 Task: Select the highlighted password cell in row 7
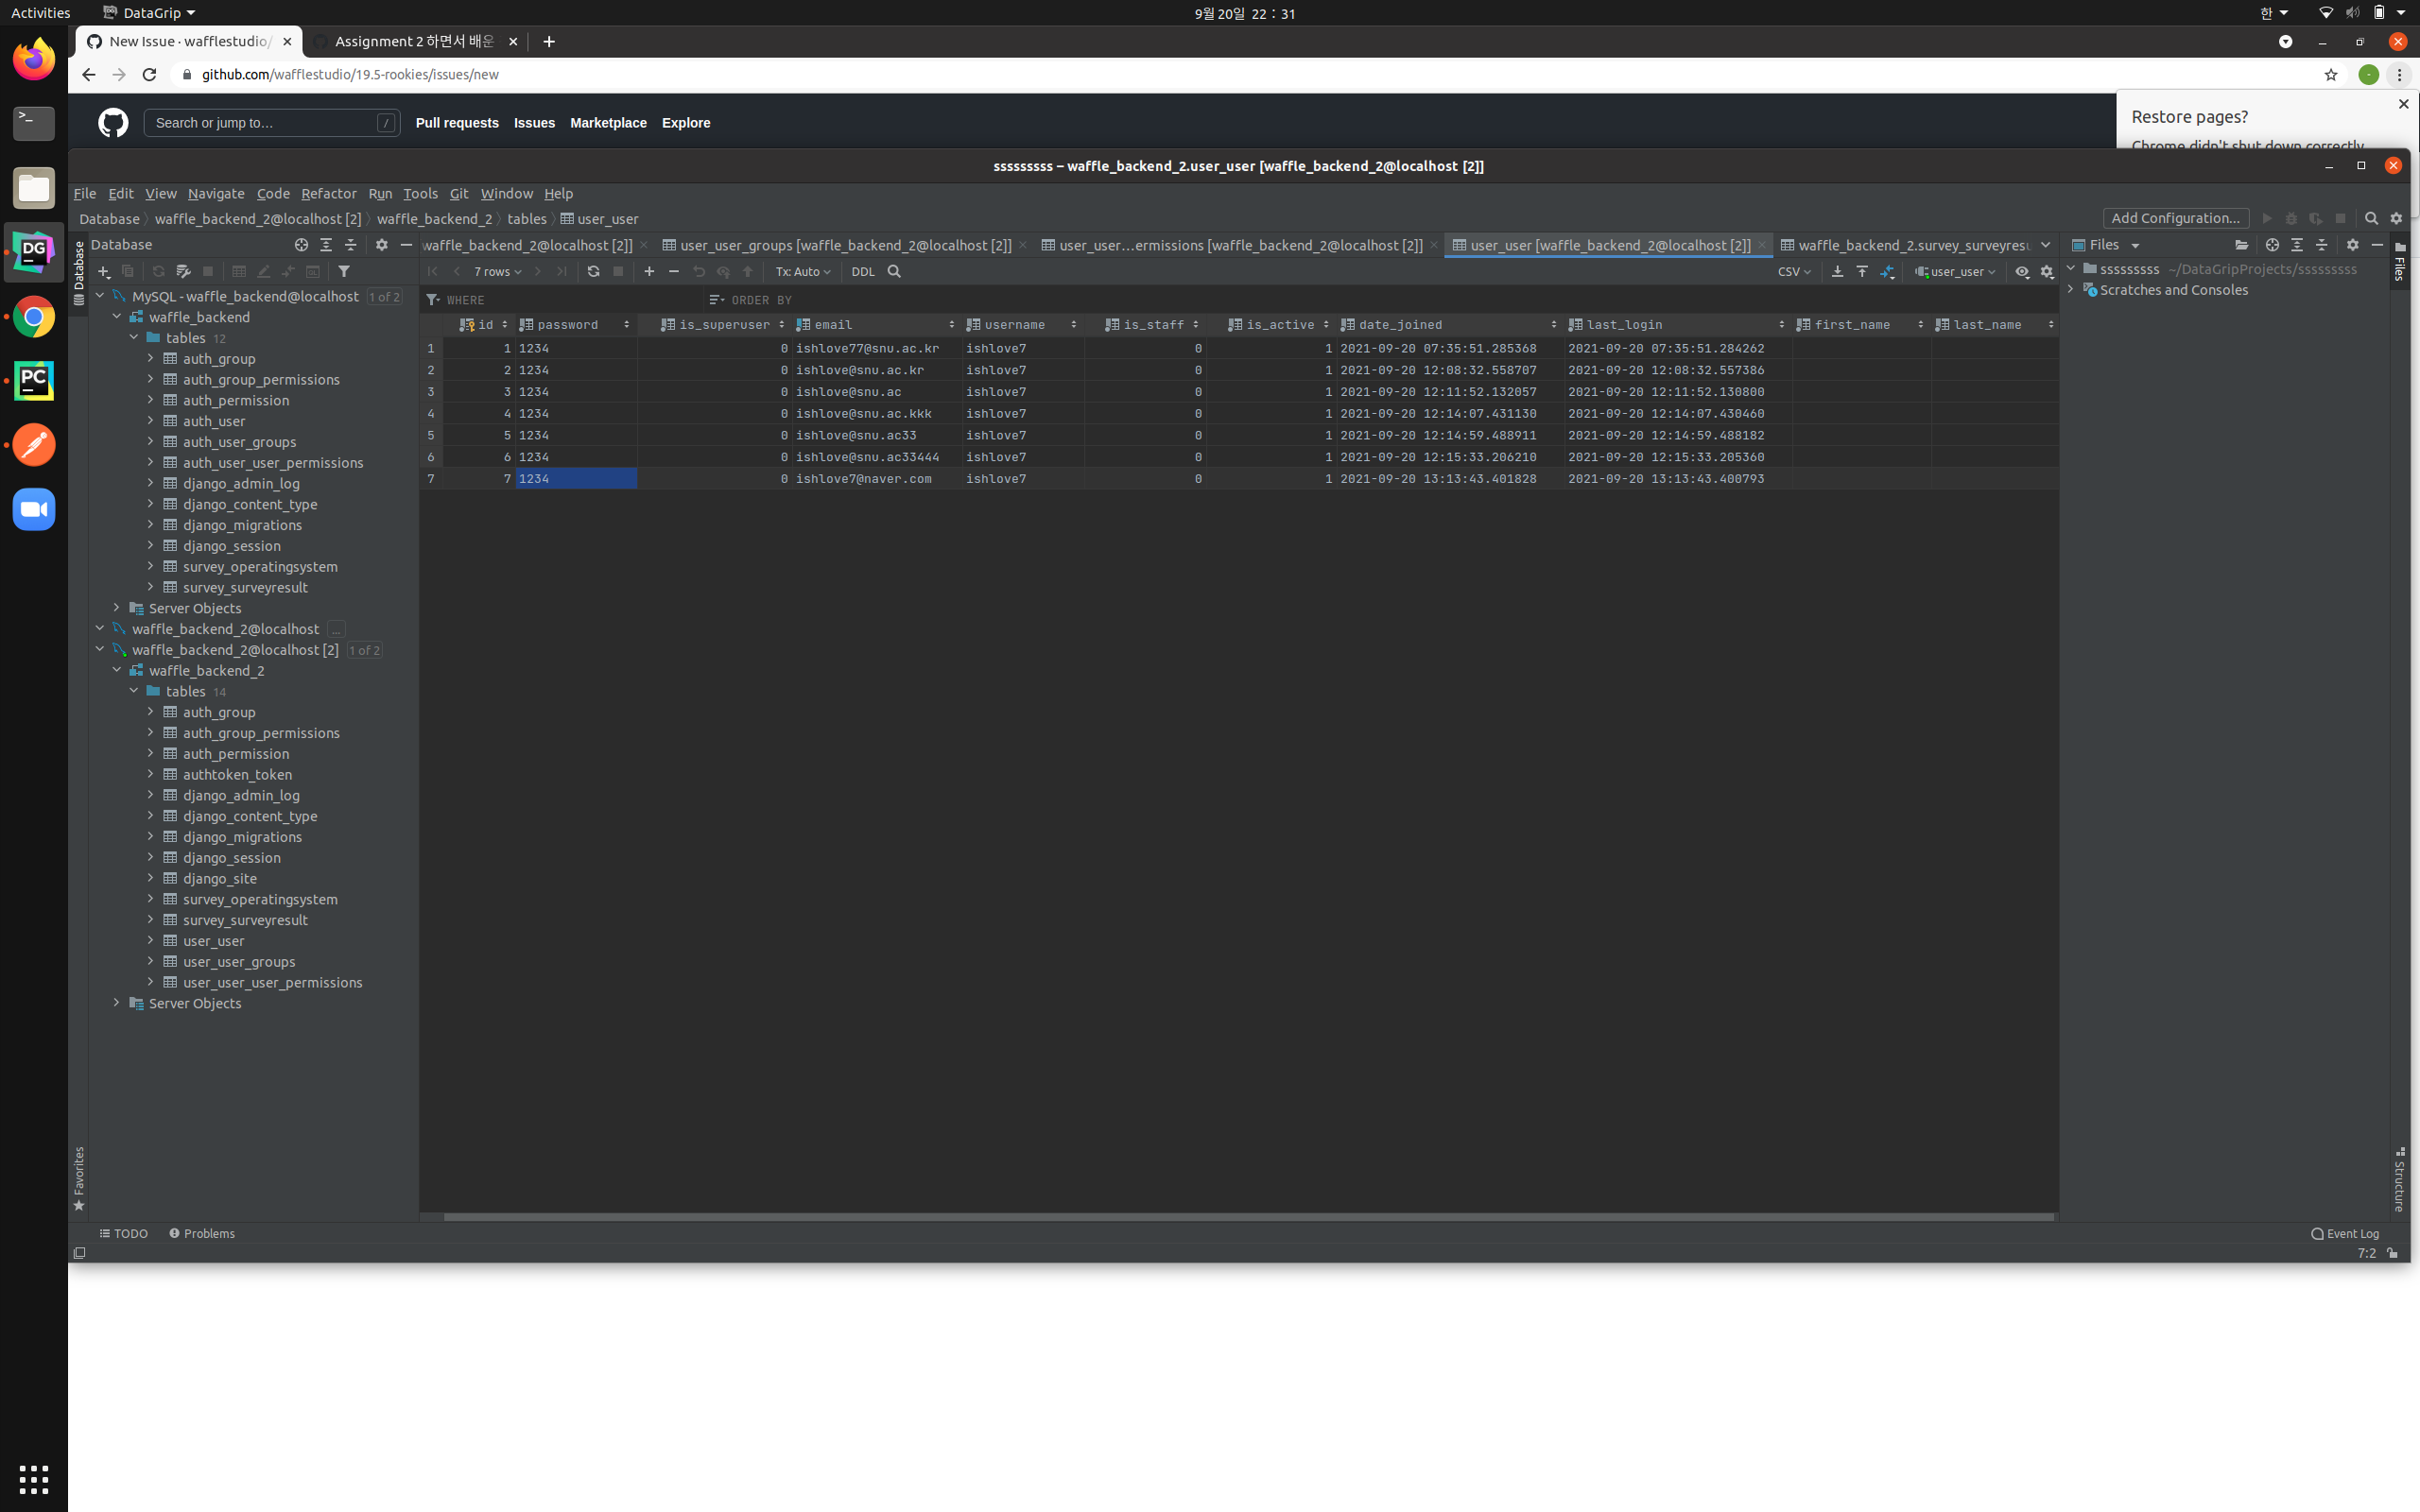point(575,478)
